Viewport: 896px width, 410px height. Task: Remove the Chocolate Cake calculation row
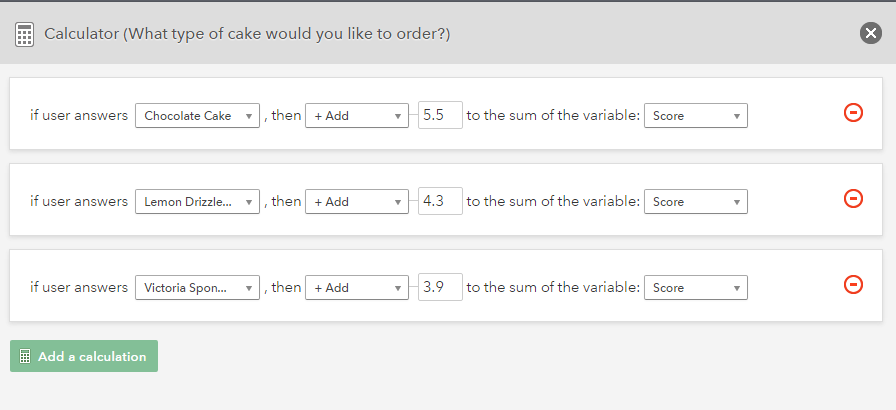[853, 113]
